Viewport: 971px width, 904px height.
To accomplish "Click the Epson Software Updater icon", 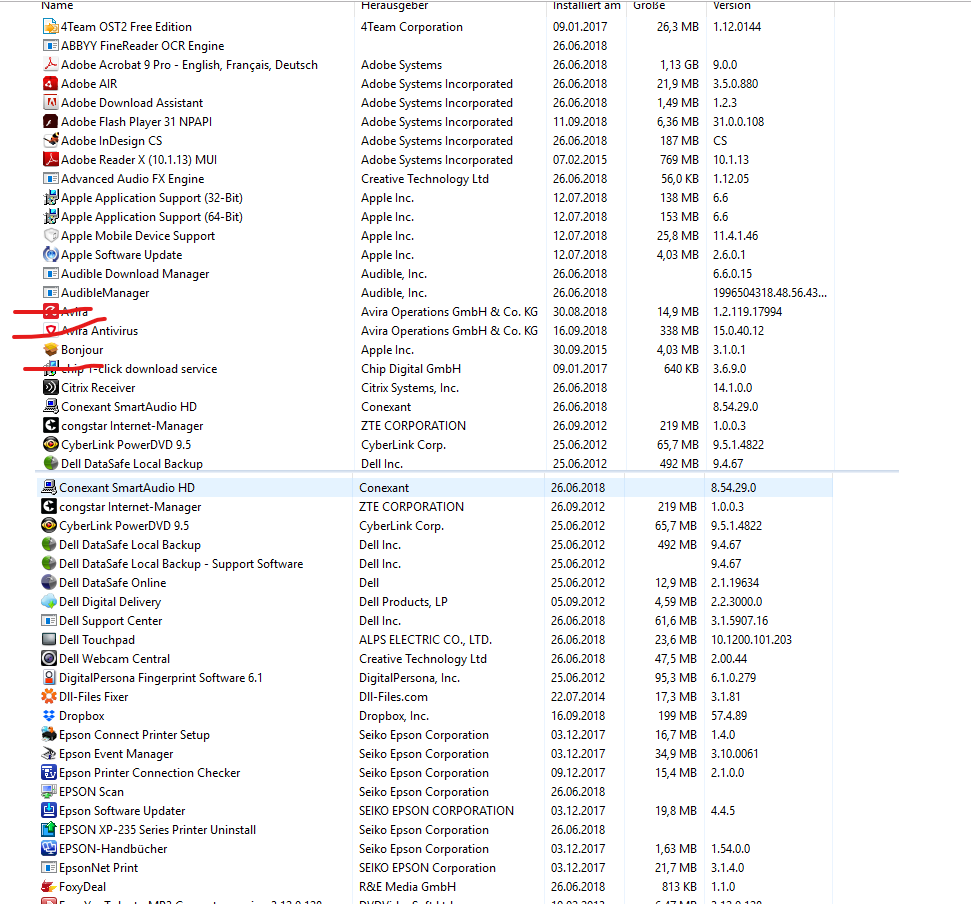I will [49, 811].
